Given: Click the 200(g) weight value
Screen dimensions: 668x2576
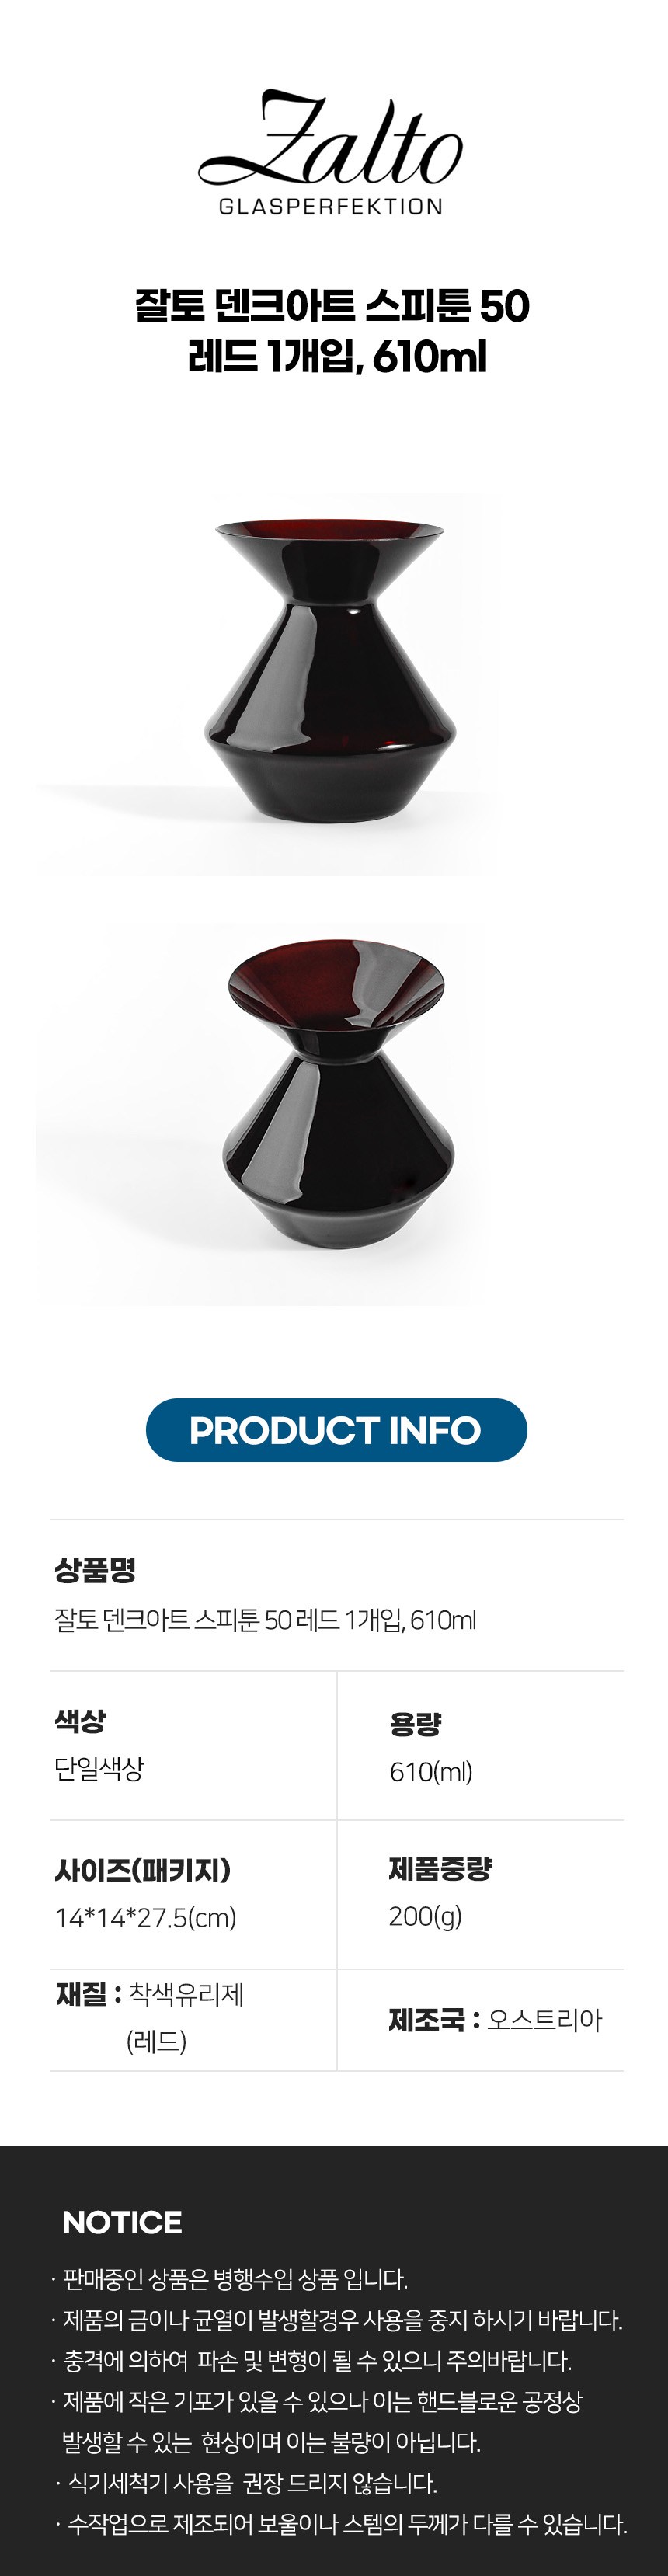Looking at the screenshot, I should point(426,1916).
